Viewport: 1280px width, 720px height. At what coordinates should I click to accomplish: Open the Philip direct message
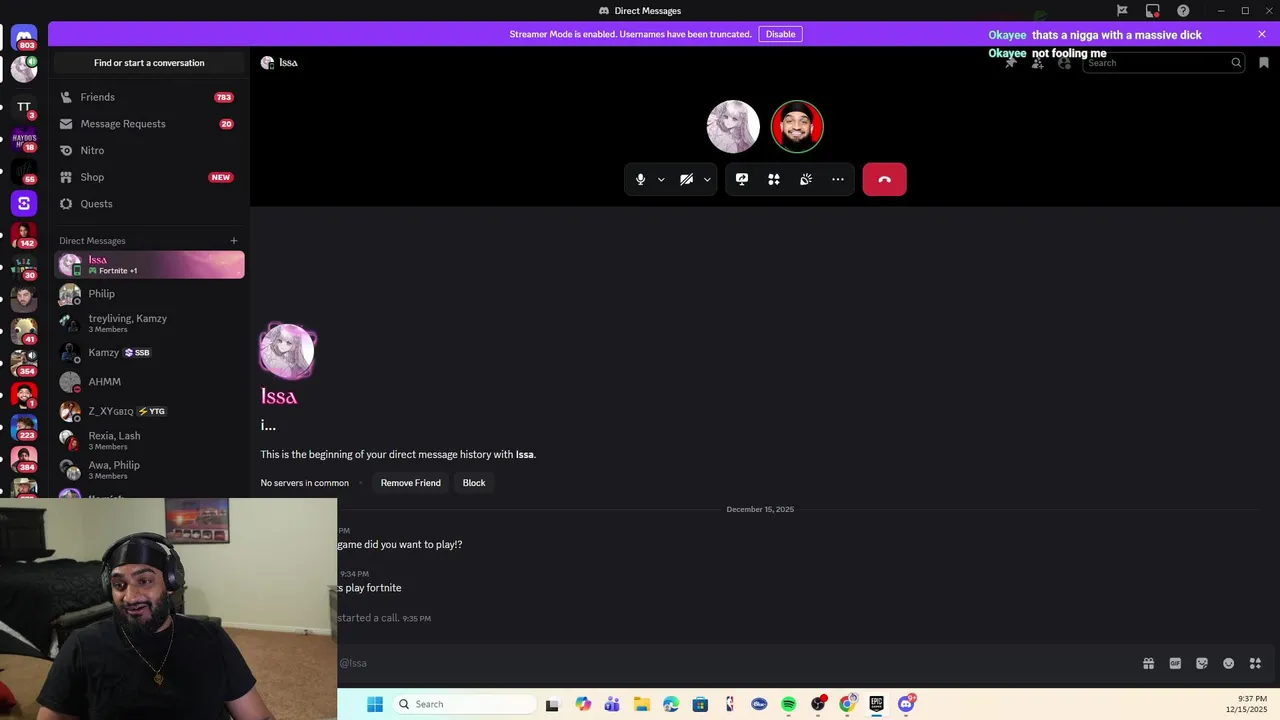point(149,294)
